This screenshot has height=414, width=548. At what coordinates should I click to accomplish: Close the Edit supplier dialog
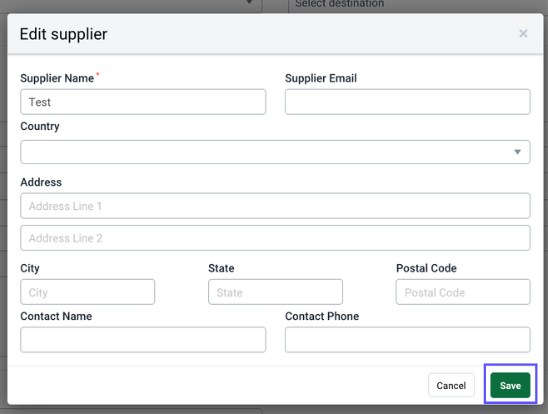pyautogui.click(x=523, y=34)
